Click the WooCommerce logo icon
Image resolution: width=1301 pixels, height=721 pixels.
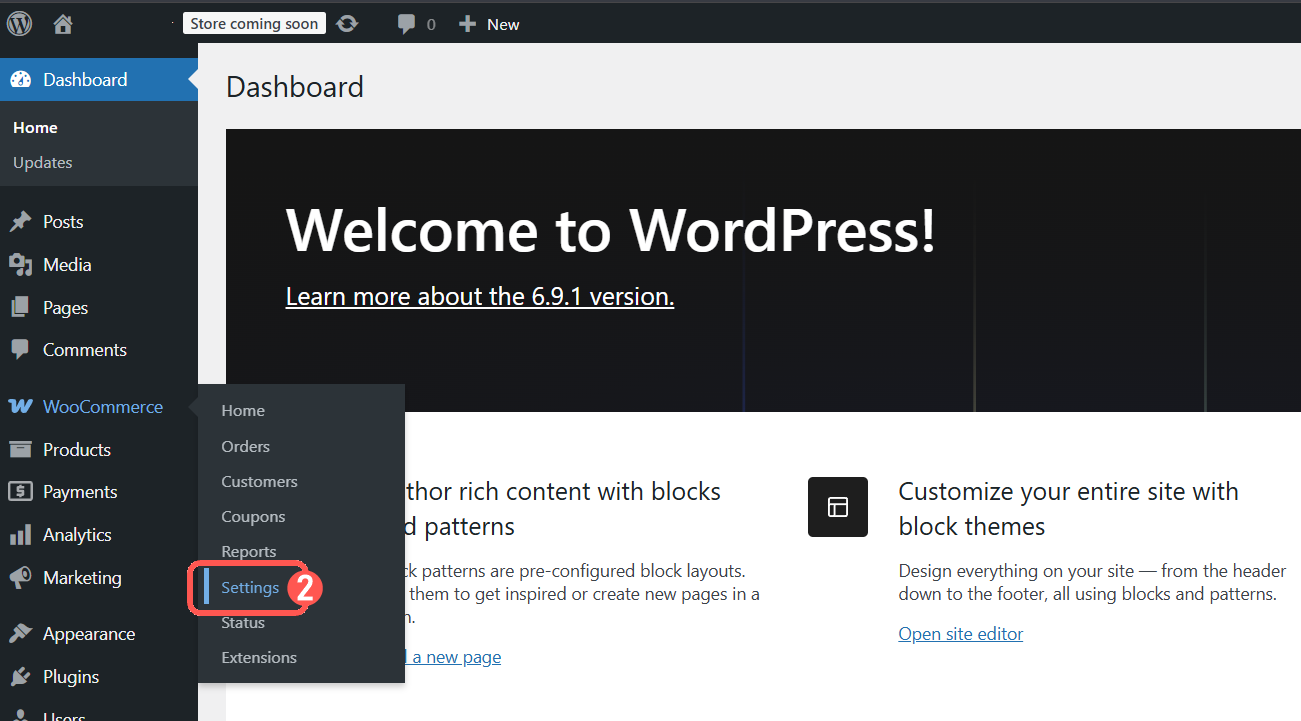pos(21,407)
